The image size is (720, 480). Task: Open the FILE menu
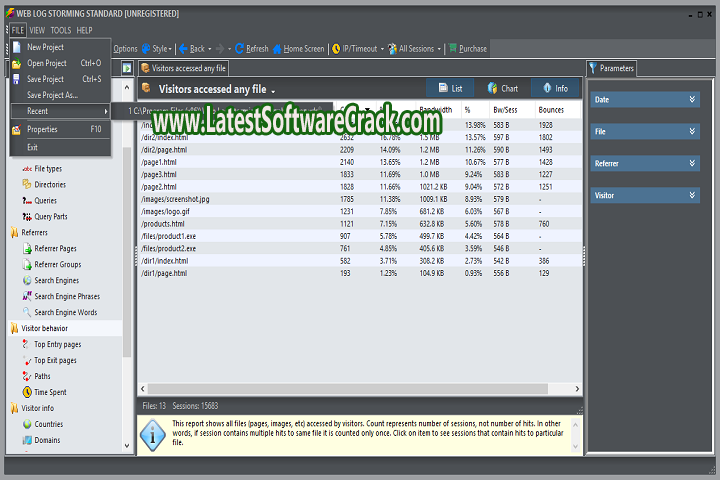coord(18,30)
